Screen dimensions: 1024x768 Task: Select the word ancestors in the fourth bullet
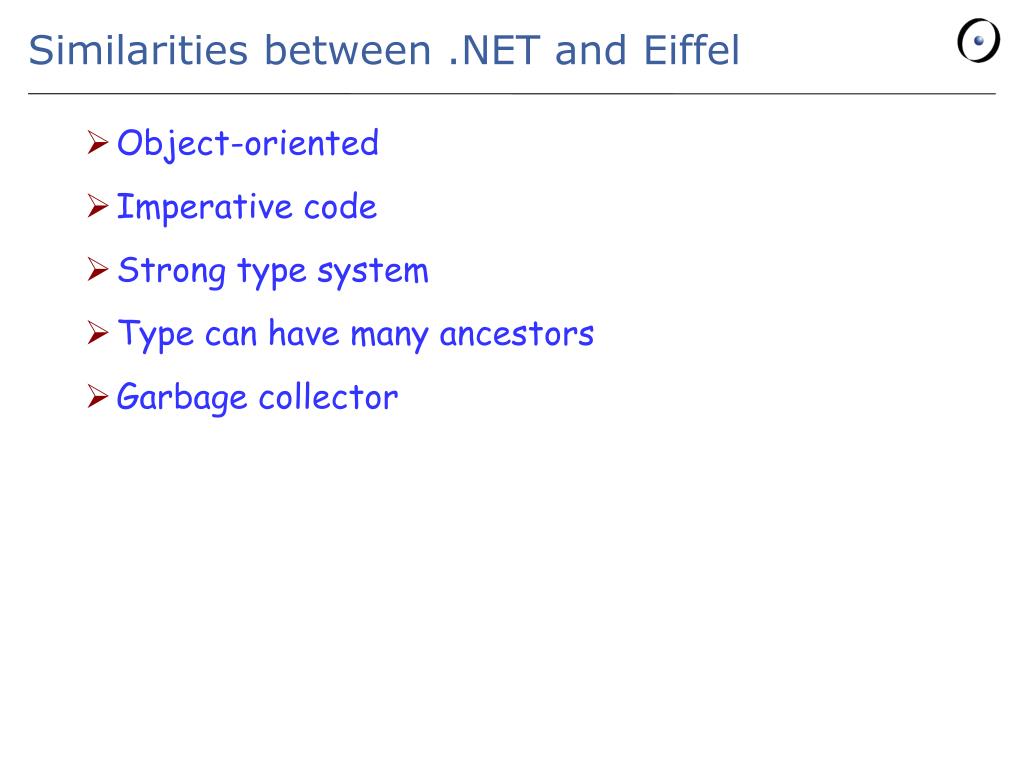point(517,334)
